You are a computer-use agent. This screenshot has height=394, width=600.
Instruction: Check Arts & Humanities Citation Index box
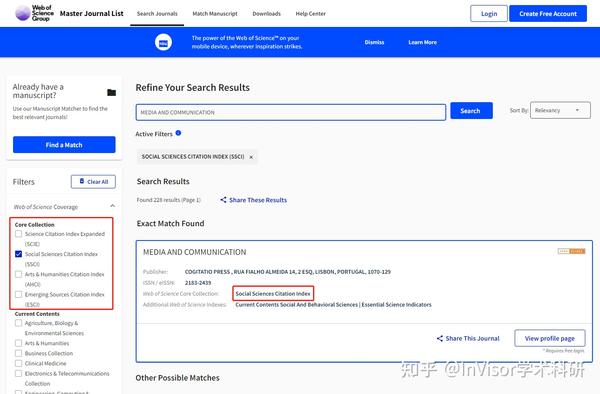point(18,274)
